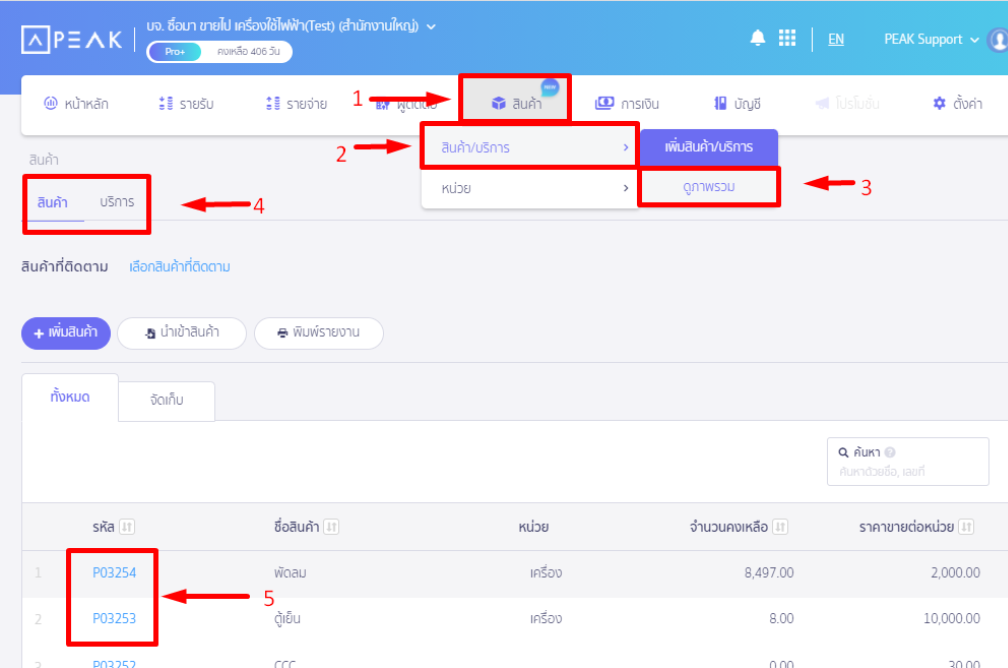
Task: Click the notification bell icon
Action: (x=757, y=38)
